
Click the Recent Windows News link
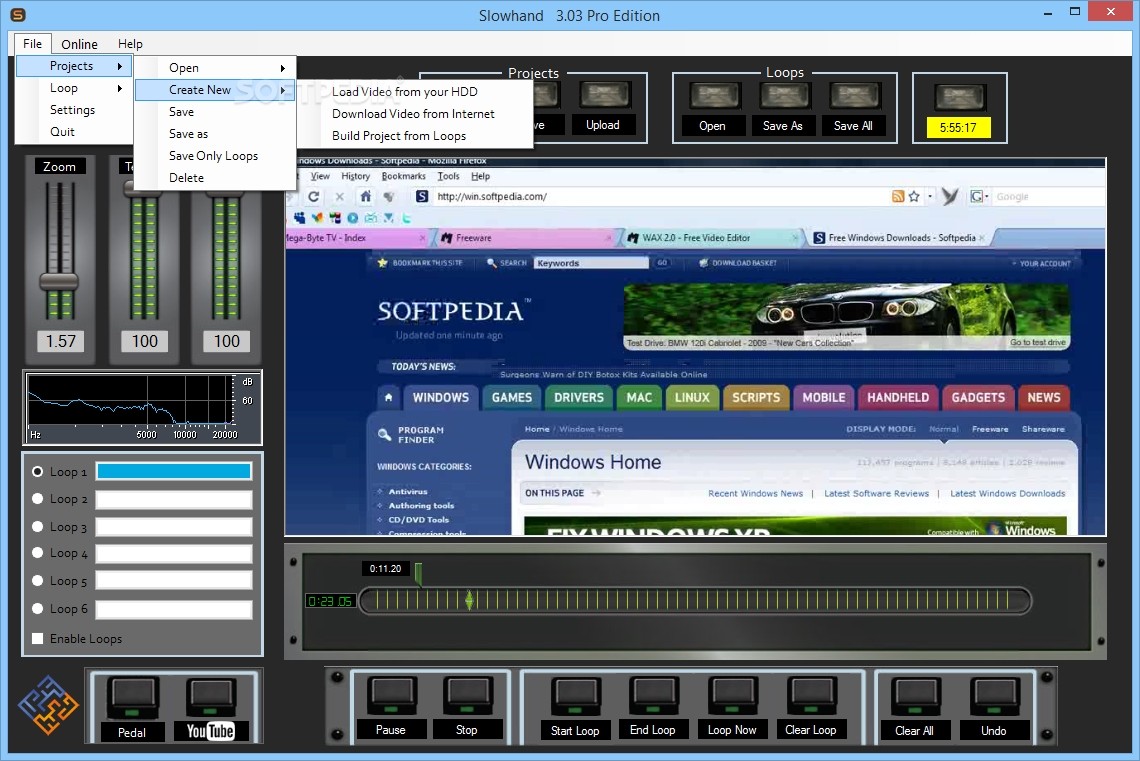(x=755, y=494)
